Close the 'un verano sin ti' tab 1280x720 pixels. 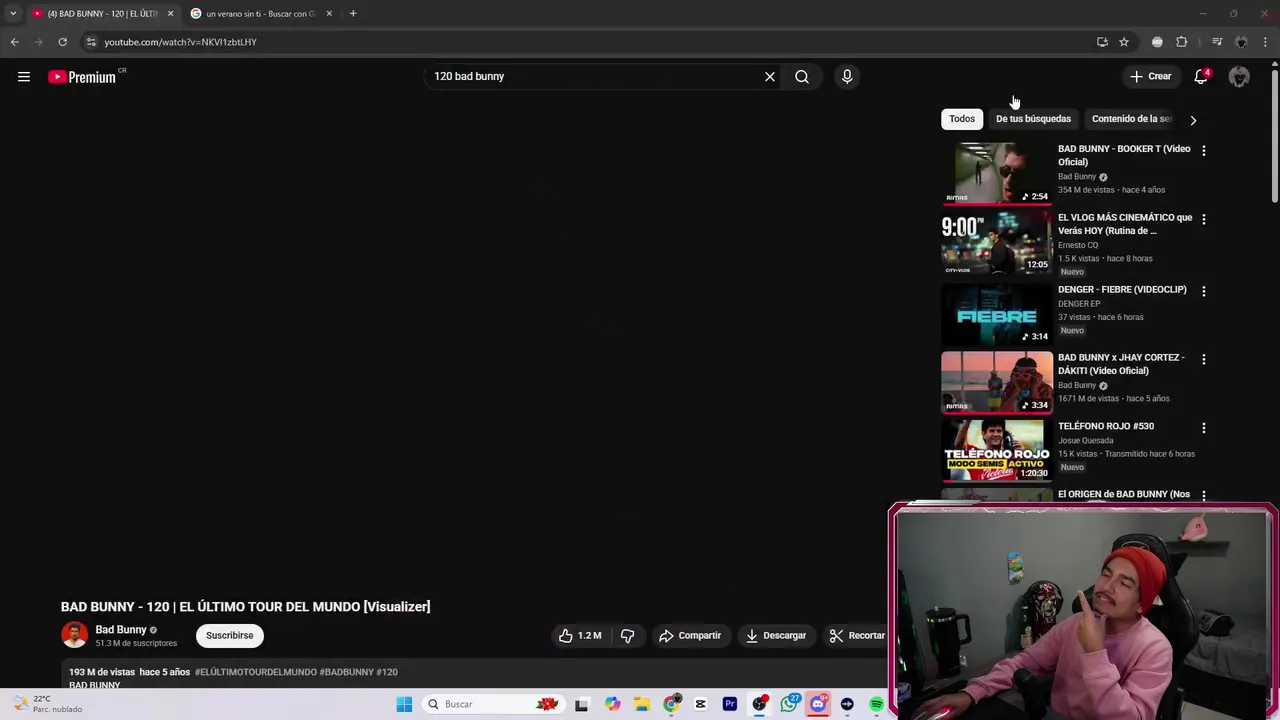329,14
